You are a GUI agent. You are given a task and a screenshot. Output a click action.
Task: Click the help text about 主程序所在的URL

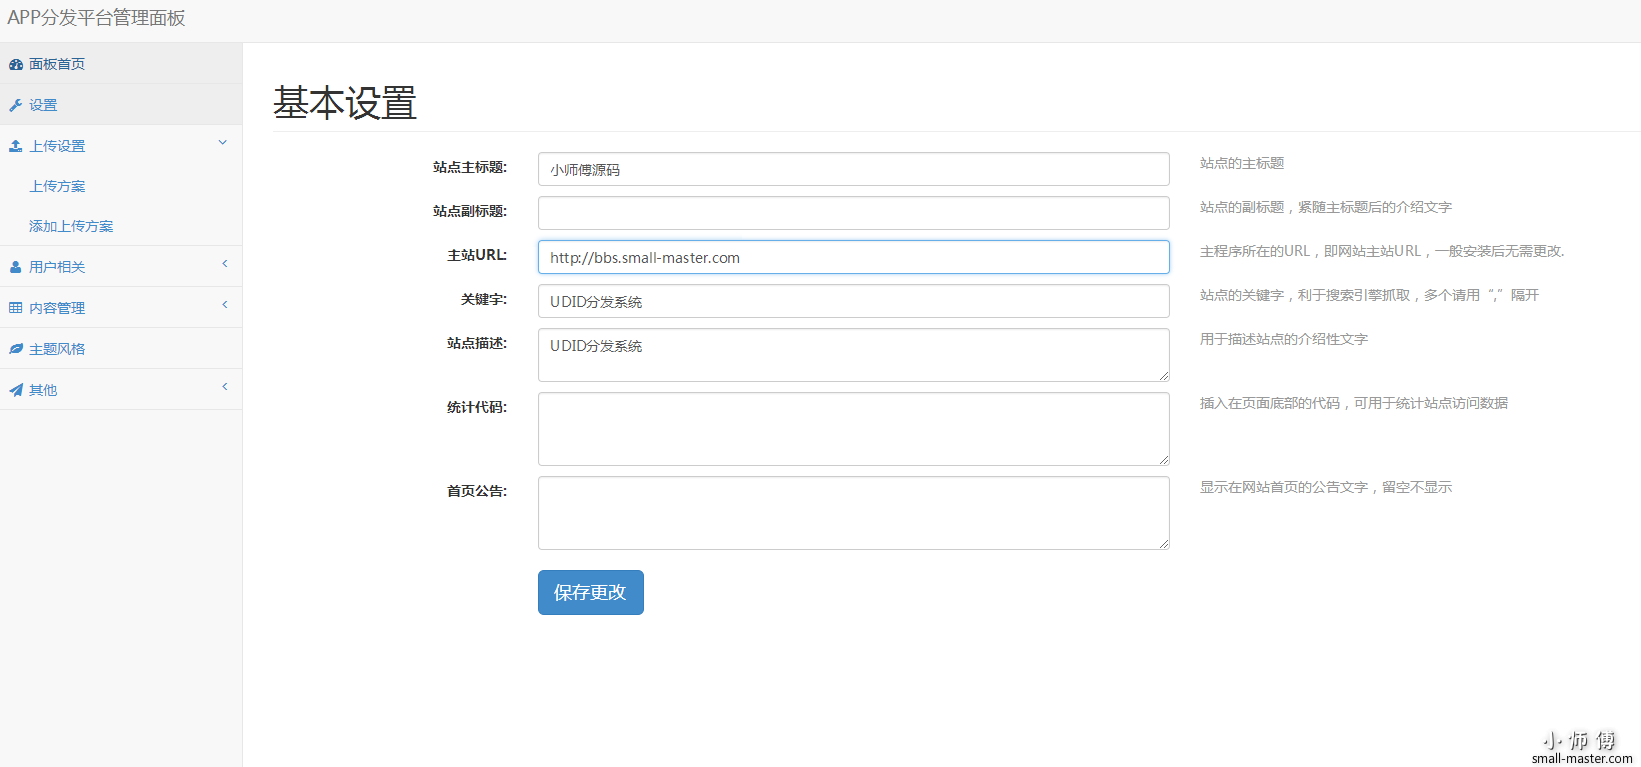[1382, 252]
